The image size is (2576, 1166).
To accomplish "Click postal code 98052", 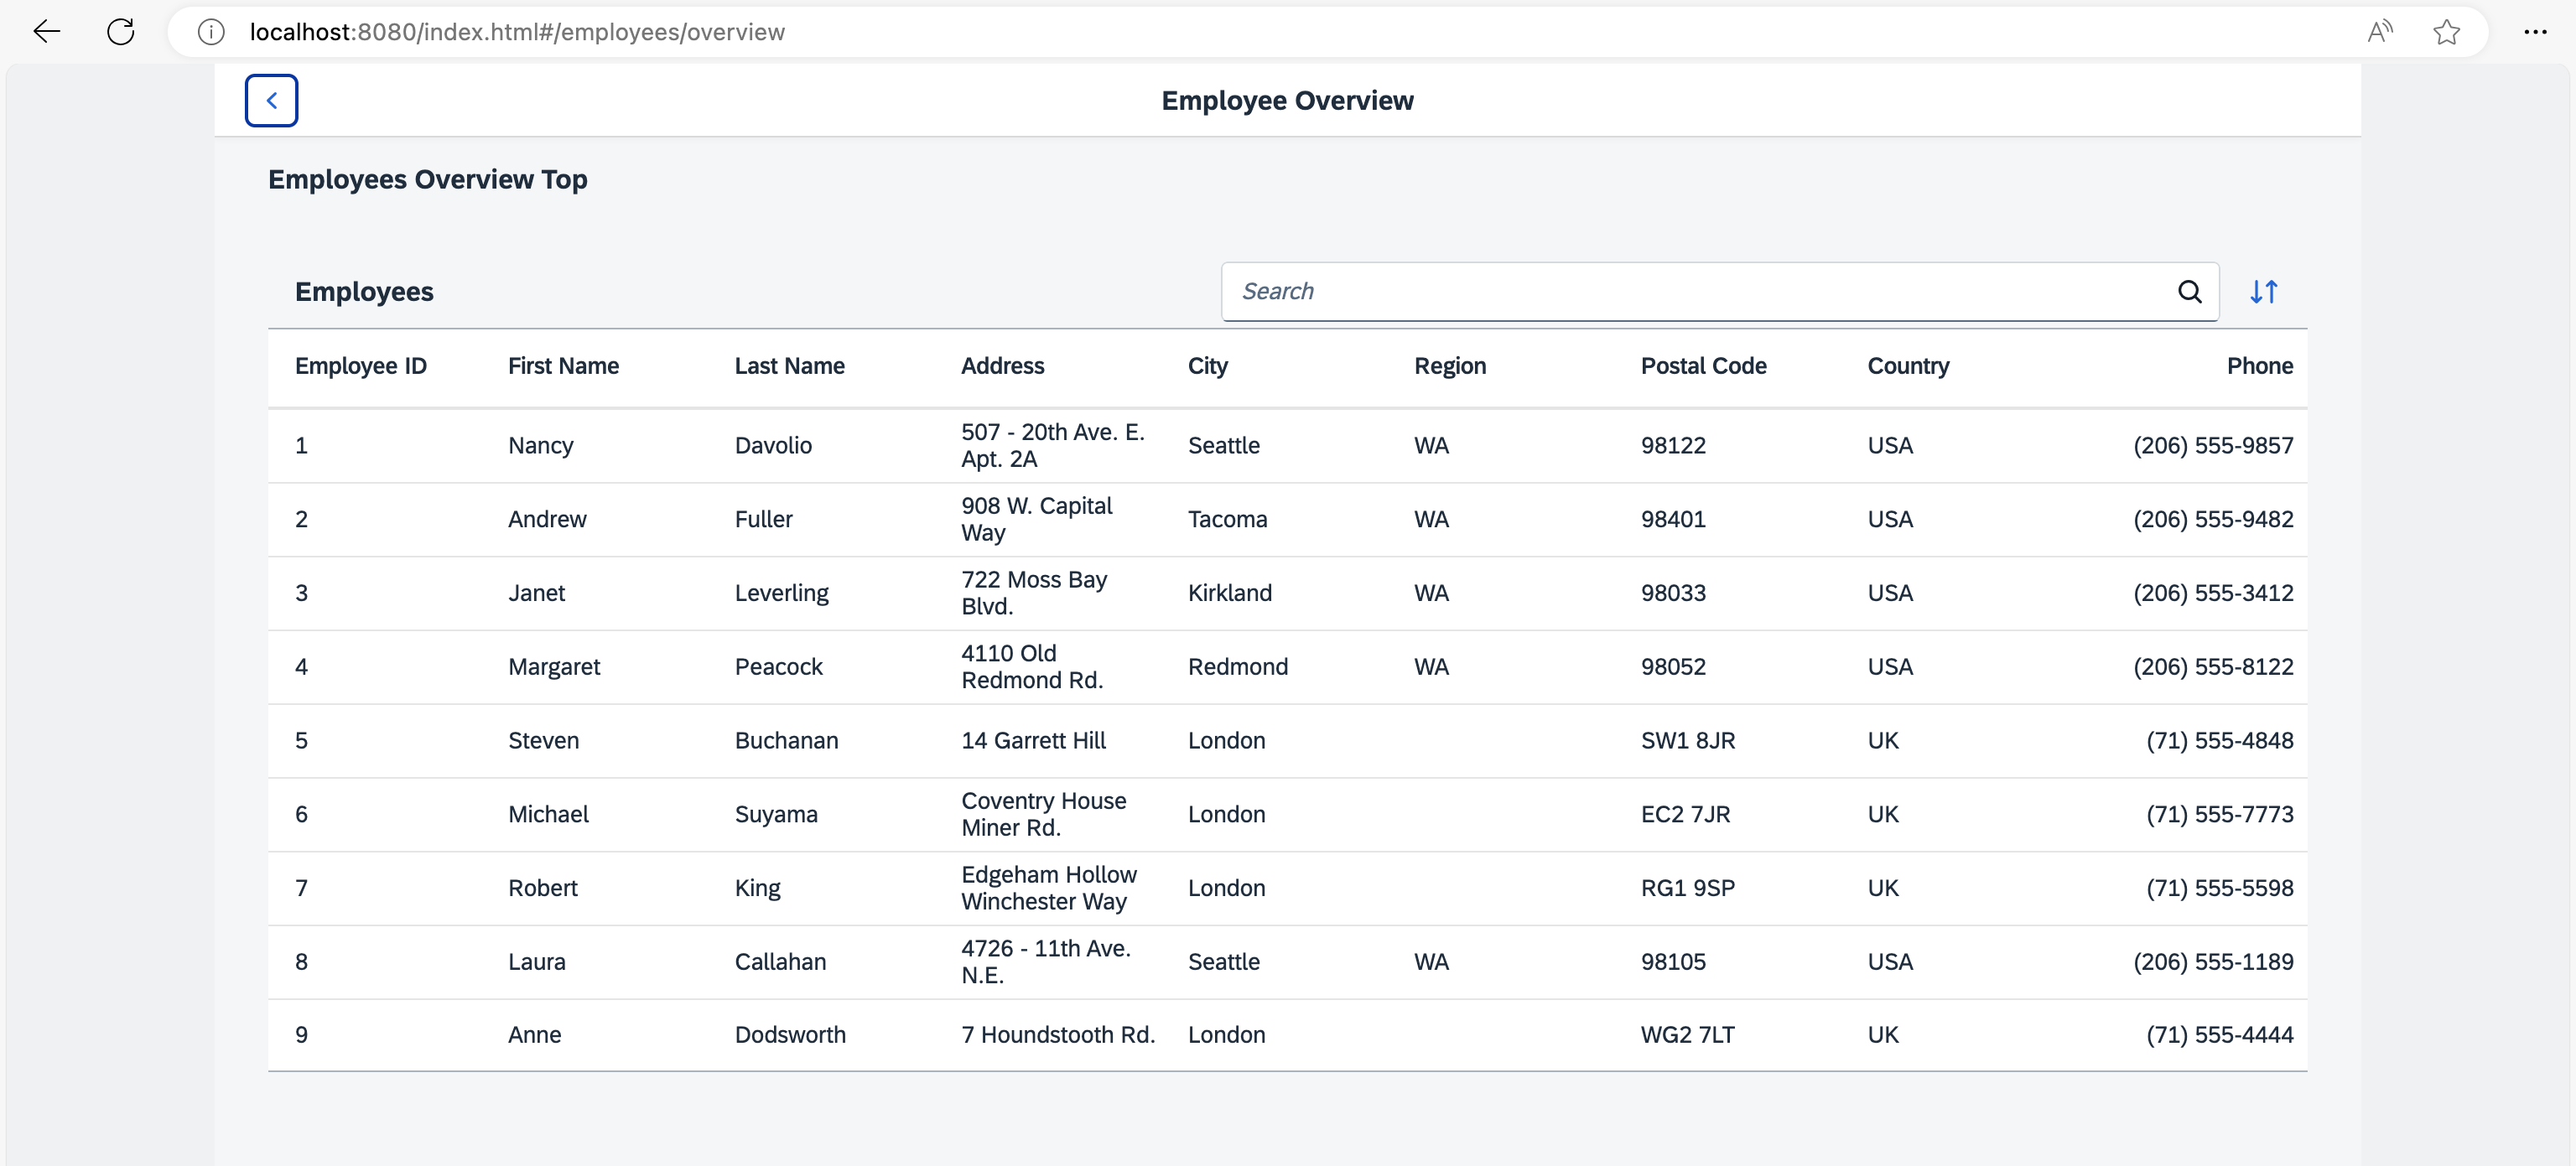I will pos(1673,667).
